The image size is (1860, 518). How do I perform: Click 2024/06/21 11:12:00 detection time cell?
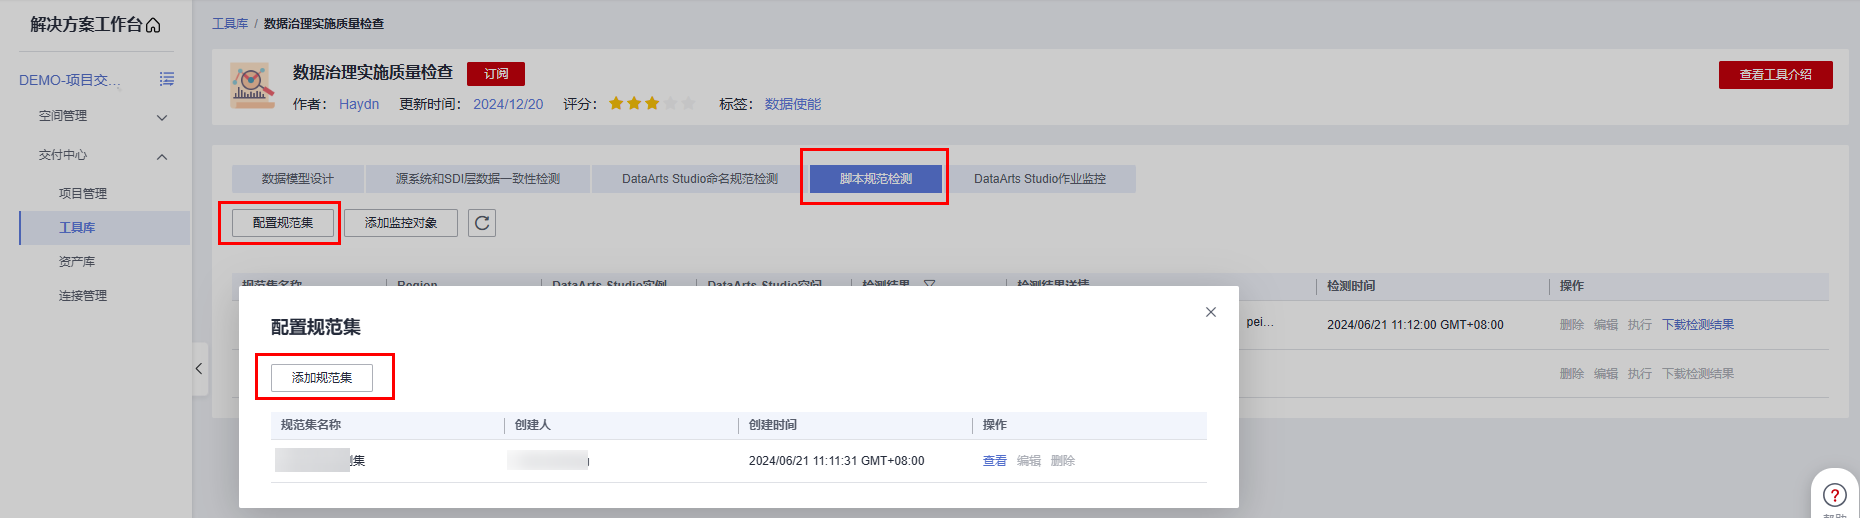pyautogui.click(x=1415, y=325)
